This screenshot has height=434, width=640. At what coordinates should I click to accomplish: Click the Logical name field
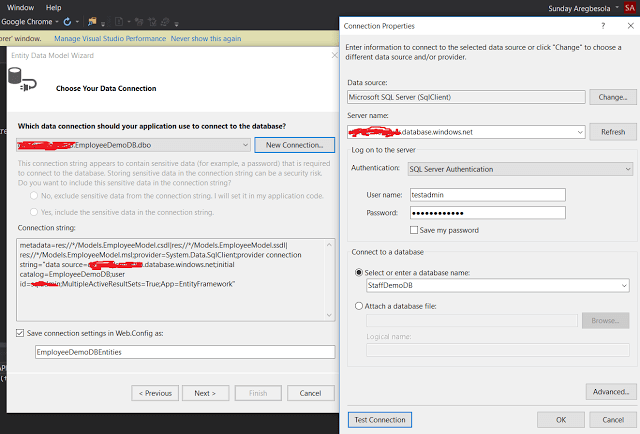point(498,350)
